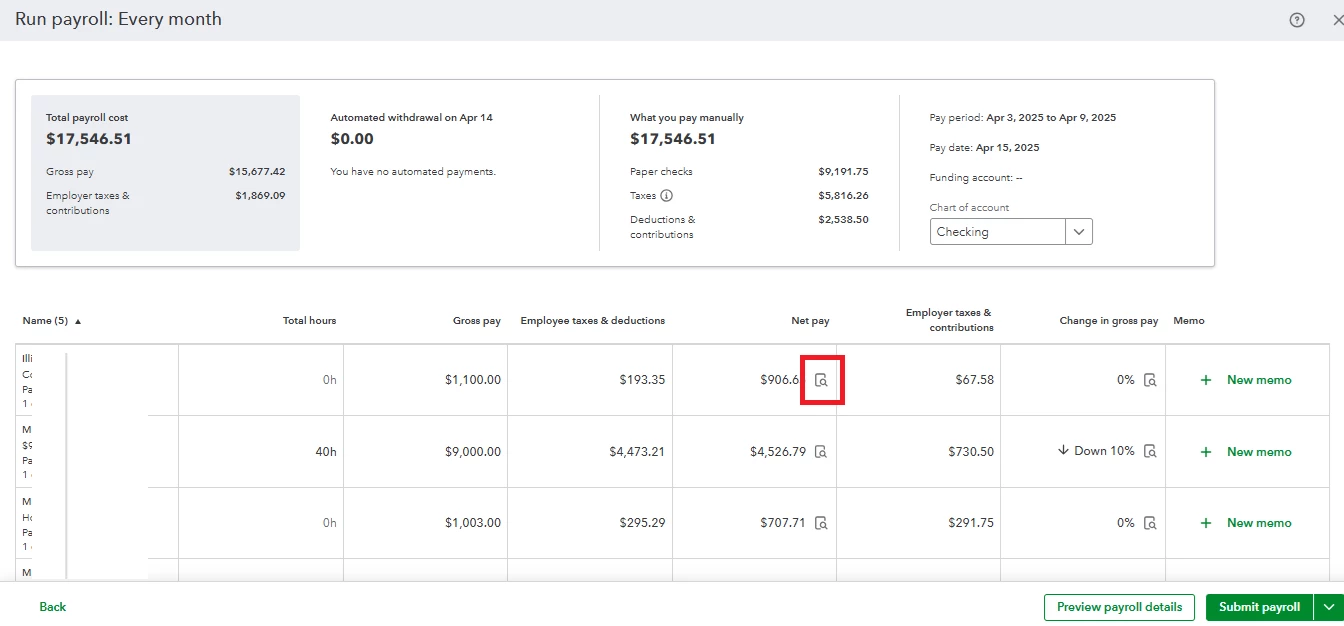
Task: Open gross pay change details, $1,100.00 row
Action: coord(1150,380)
